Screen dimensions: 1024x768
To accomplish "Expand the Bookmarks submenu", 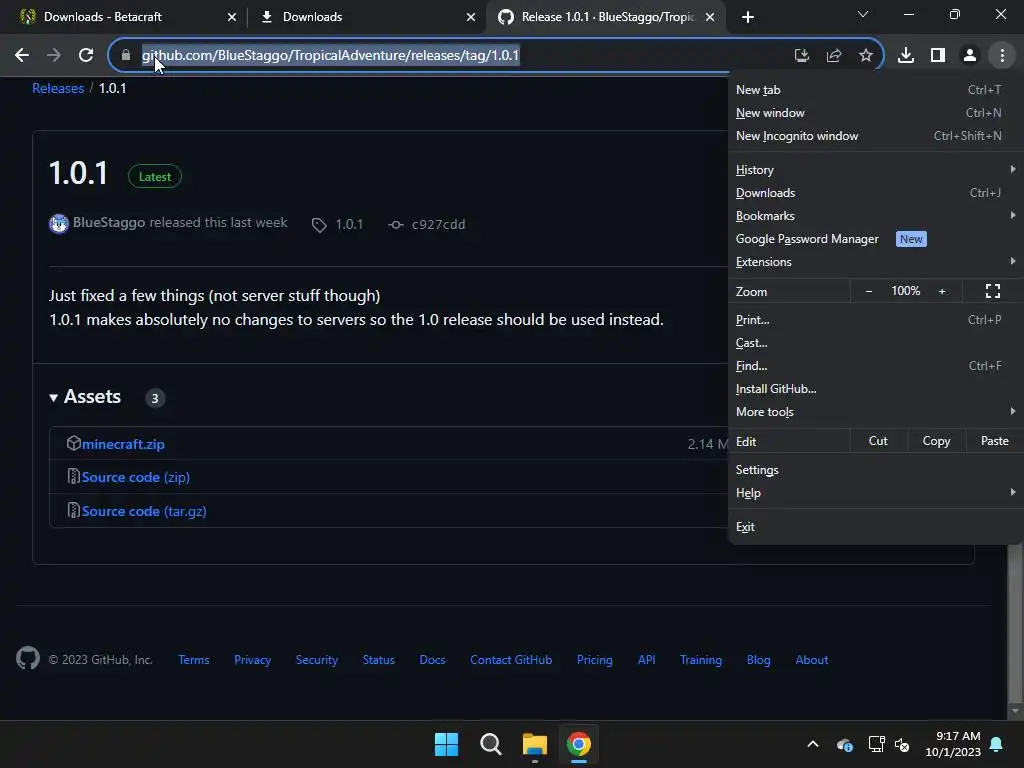I will [x=875, y=216].
